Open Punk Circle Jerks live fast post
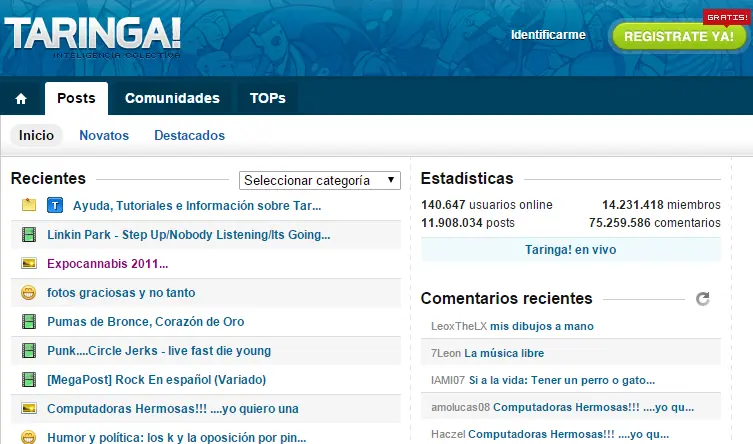The image size is (753, 444). pos(159,351)
